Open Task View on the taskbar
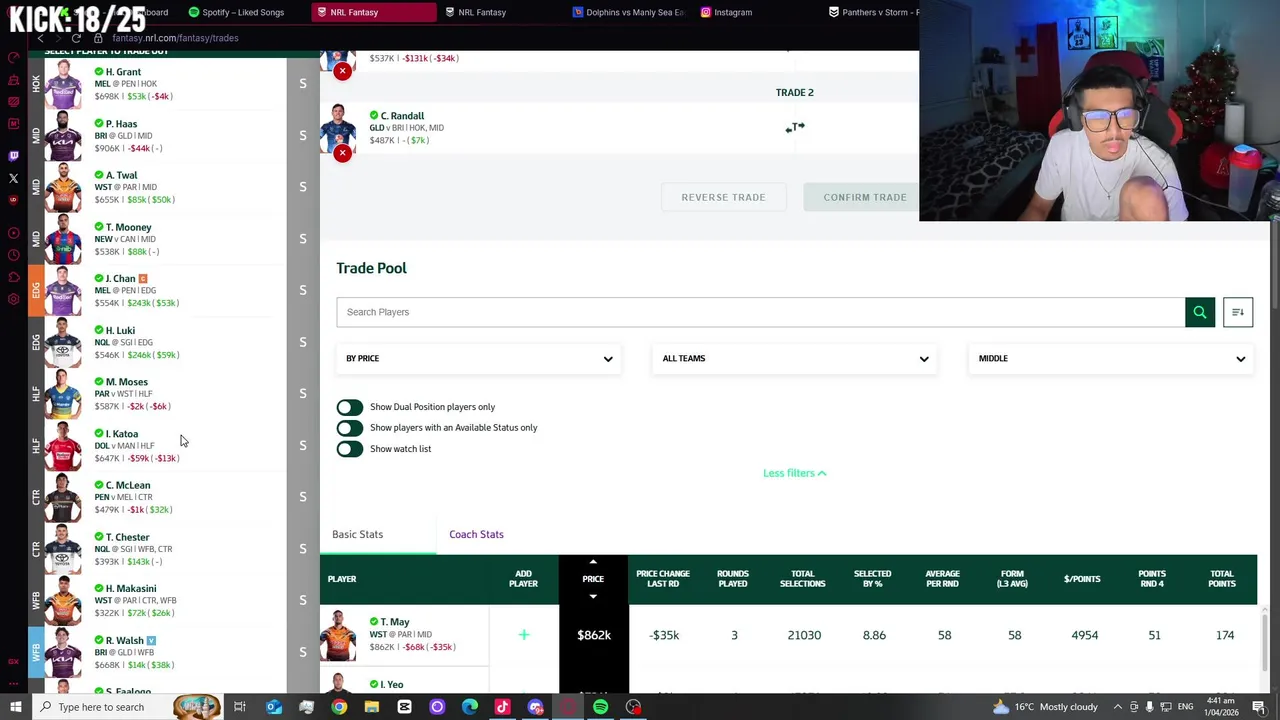This screenshot has width=1280, height=720. (240, 707)
